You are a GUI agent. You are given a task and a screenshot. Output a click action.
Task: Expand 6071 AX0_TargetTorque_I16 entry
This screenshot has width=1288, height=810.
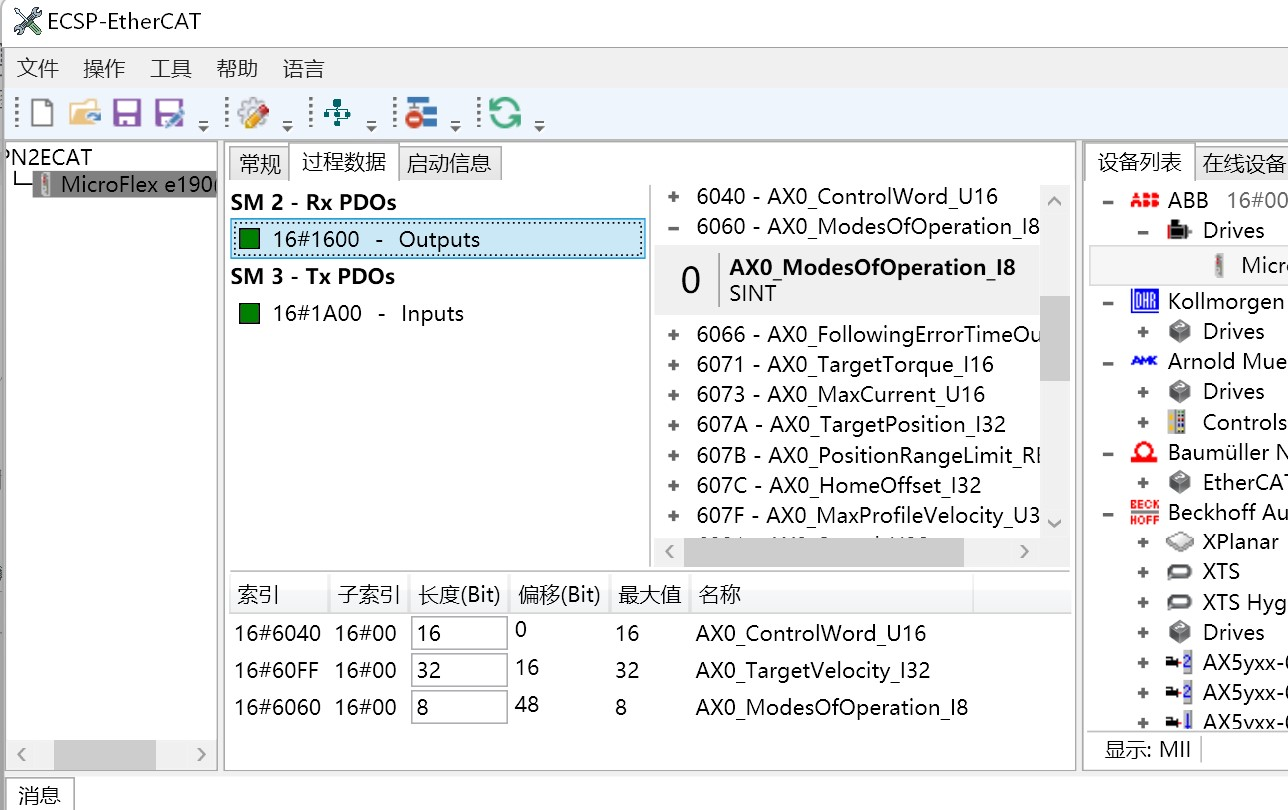click(674, 365)
